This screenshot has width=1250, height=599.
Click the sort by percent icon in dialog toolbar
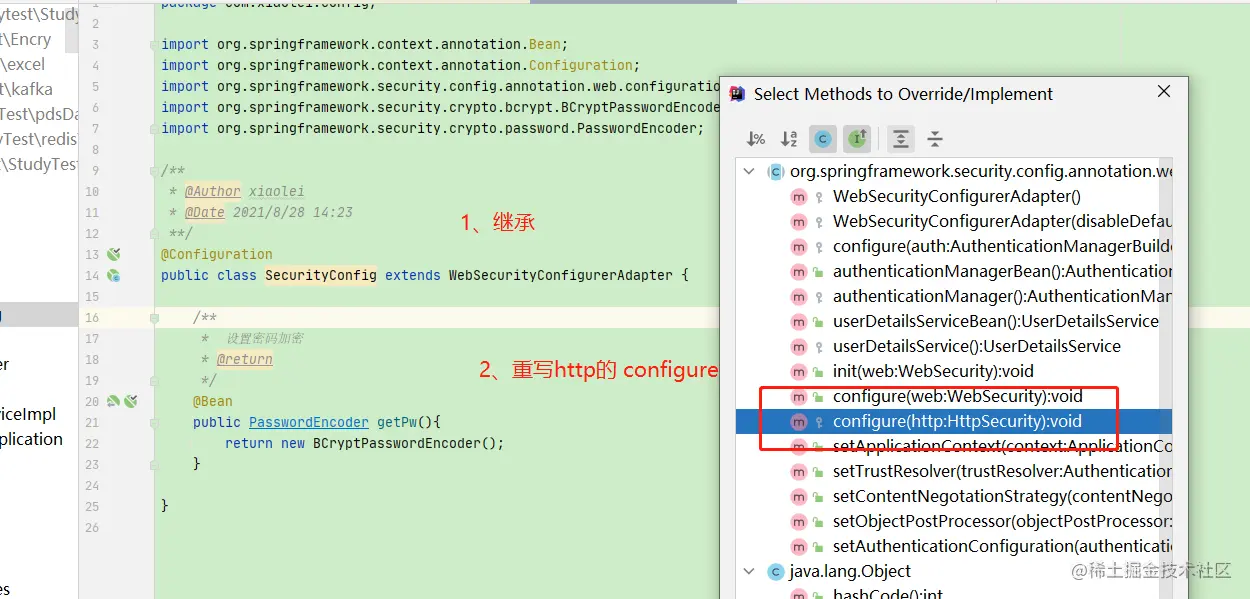(756, 139)
